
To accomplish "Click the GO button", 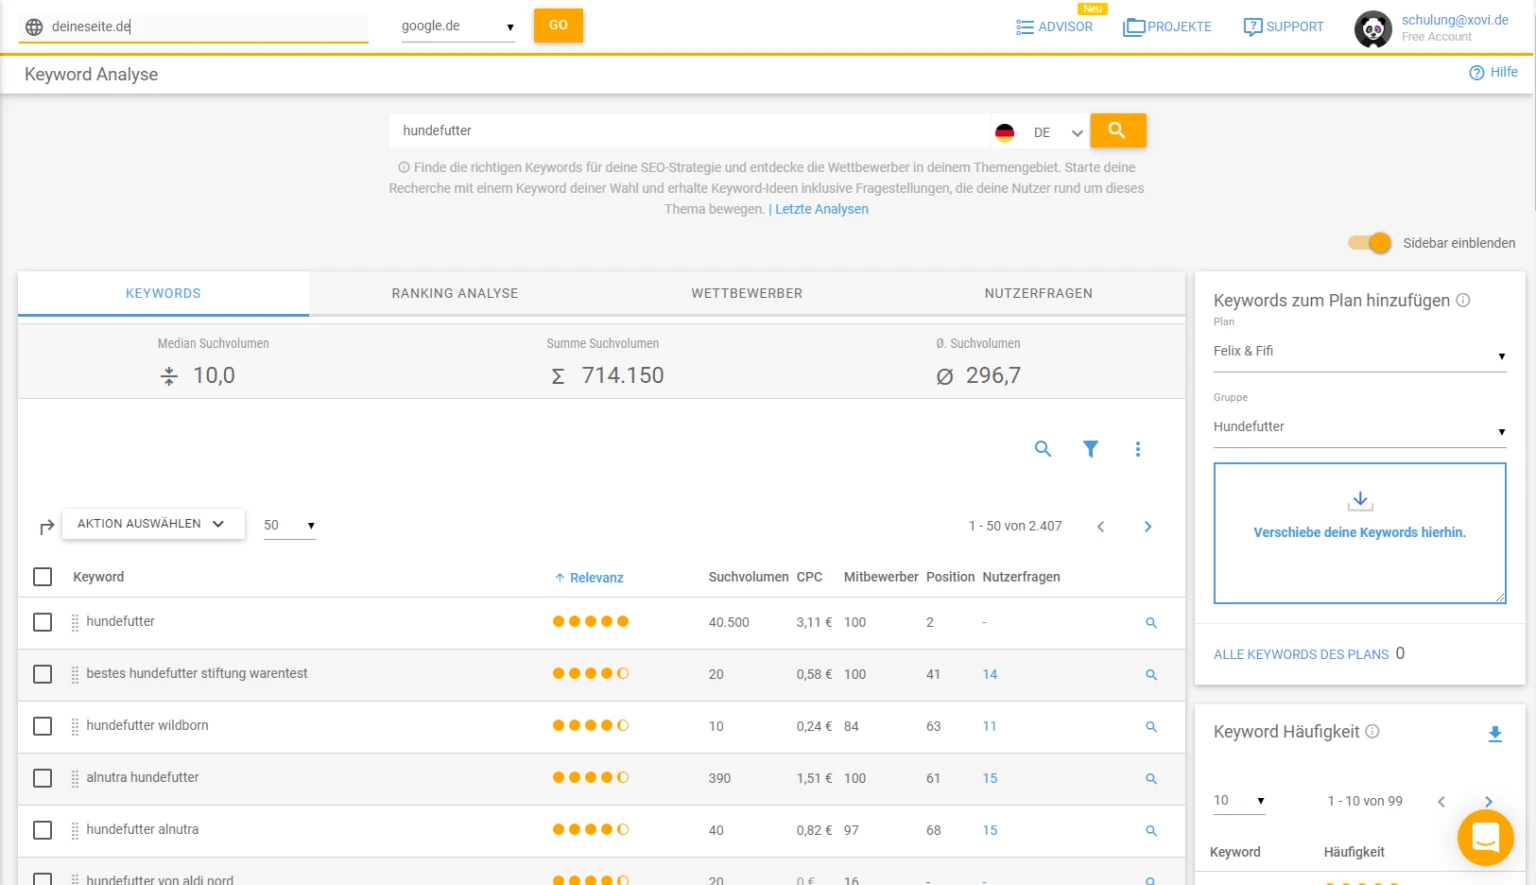I will pyautogui.click(x=558, y=26).
